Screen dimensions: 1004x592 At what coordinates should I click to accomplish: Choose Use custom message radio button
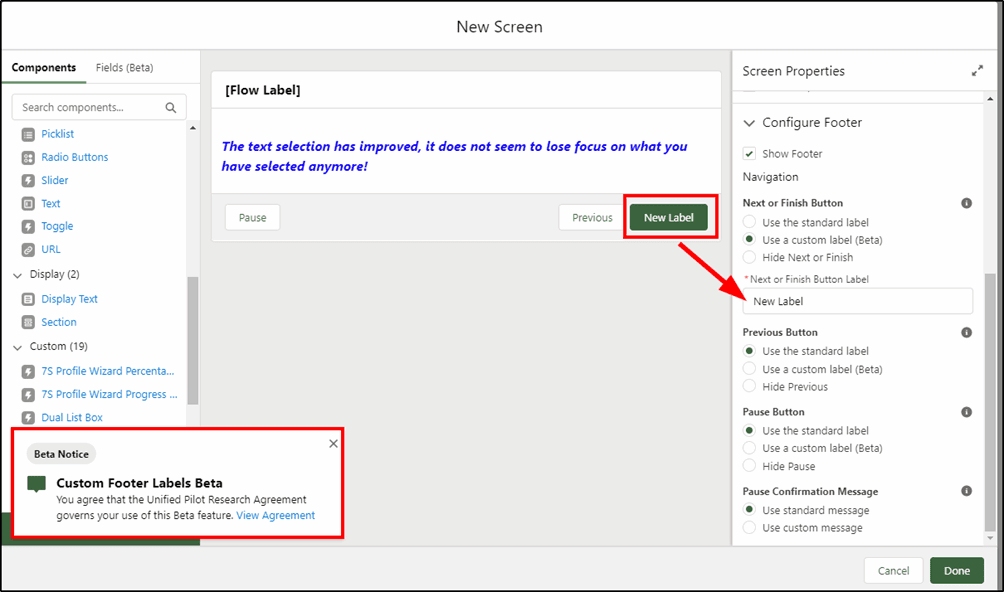[x=749, y=528]
